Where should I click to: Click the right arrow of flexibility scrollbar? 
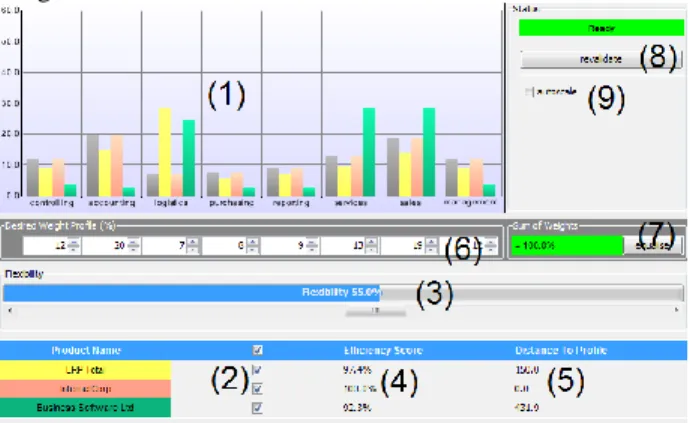pos(676,310)
